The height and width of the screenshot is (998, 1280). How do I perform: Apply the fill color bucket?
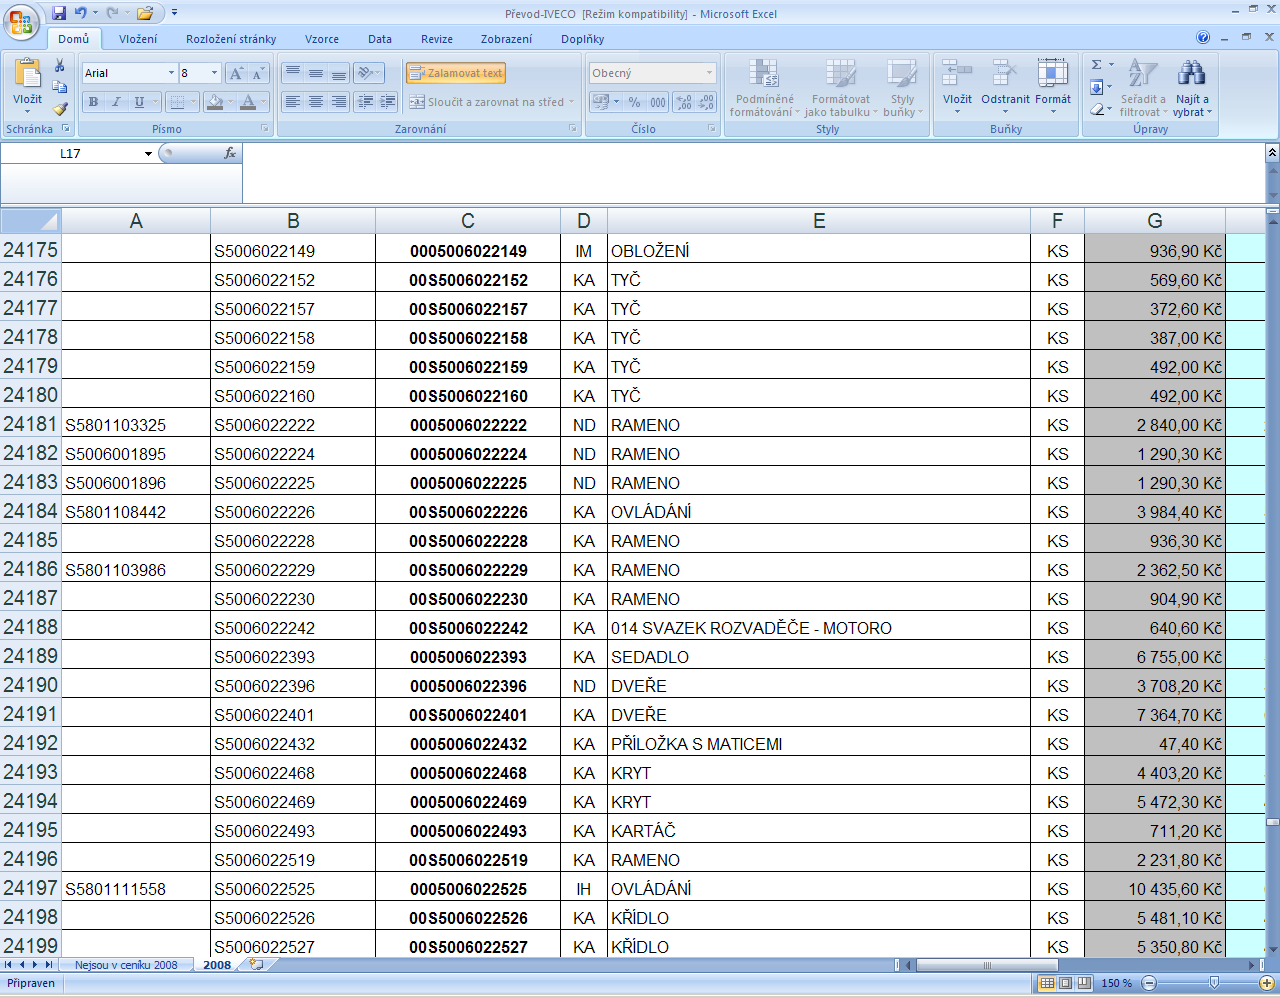(x=214, y=102)
